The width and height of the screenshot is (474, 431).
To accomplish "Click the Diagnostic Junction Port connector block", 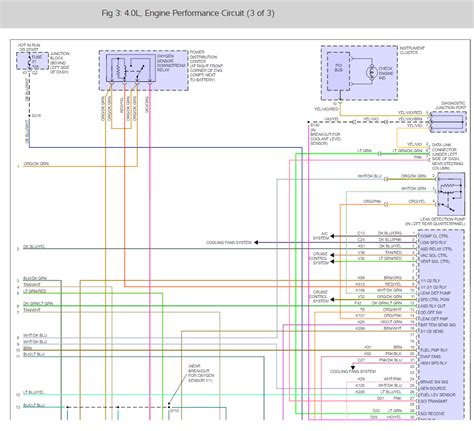I will 447,122.
